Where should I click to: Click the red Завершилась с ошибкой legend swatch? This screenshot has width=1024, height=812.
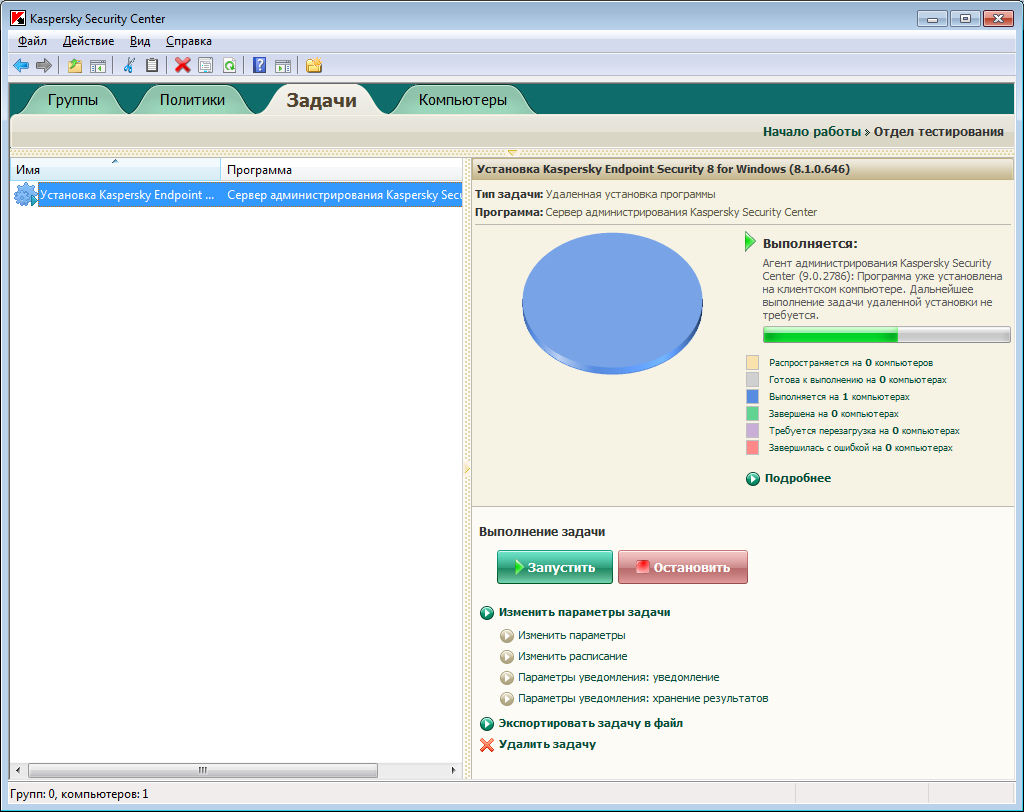(752, 447)
